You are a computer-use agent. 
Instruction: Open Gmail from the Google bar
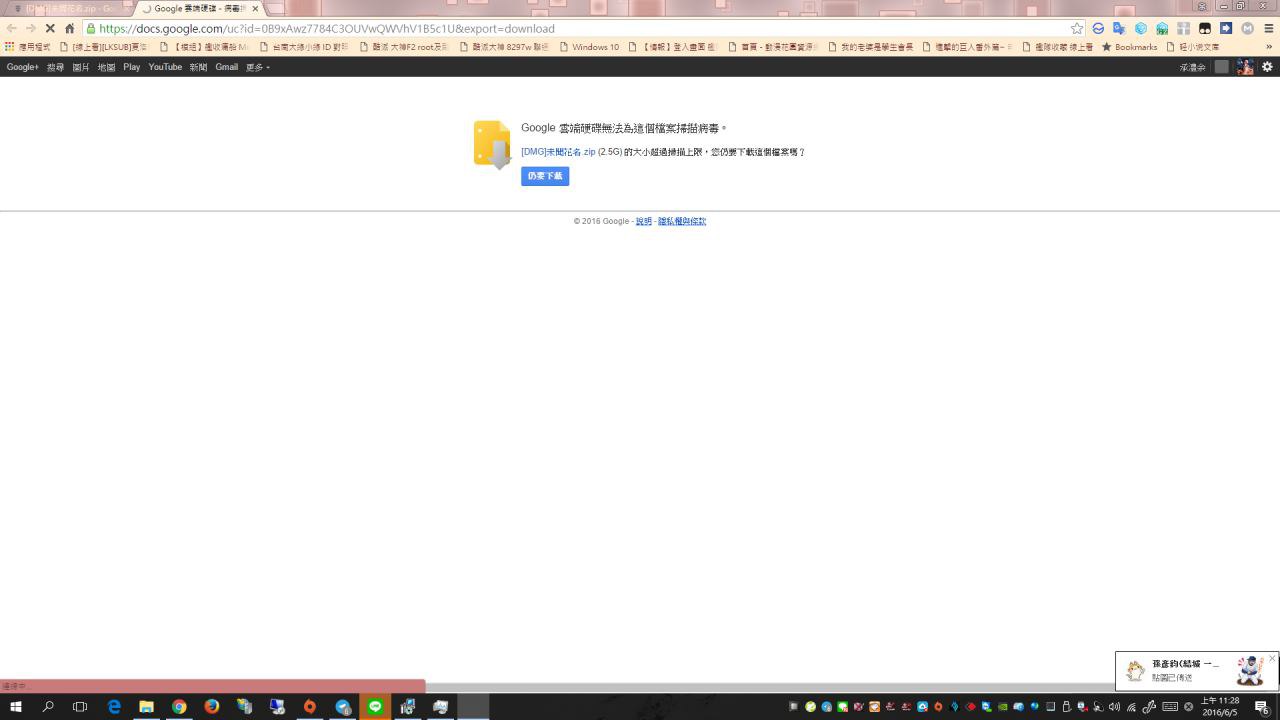(226, 67)
